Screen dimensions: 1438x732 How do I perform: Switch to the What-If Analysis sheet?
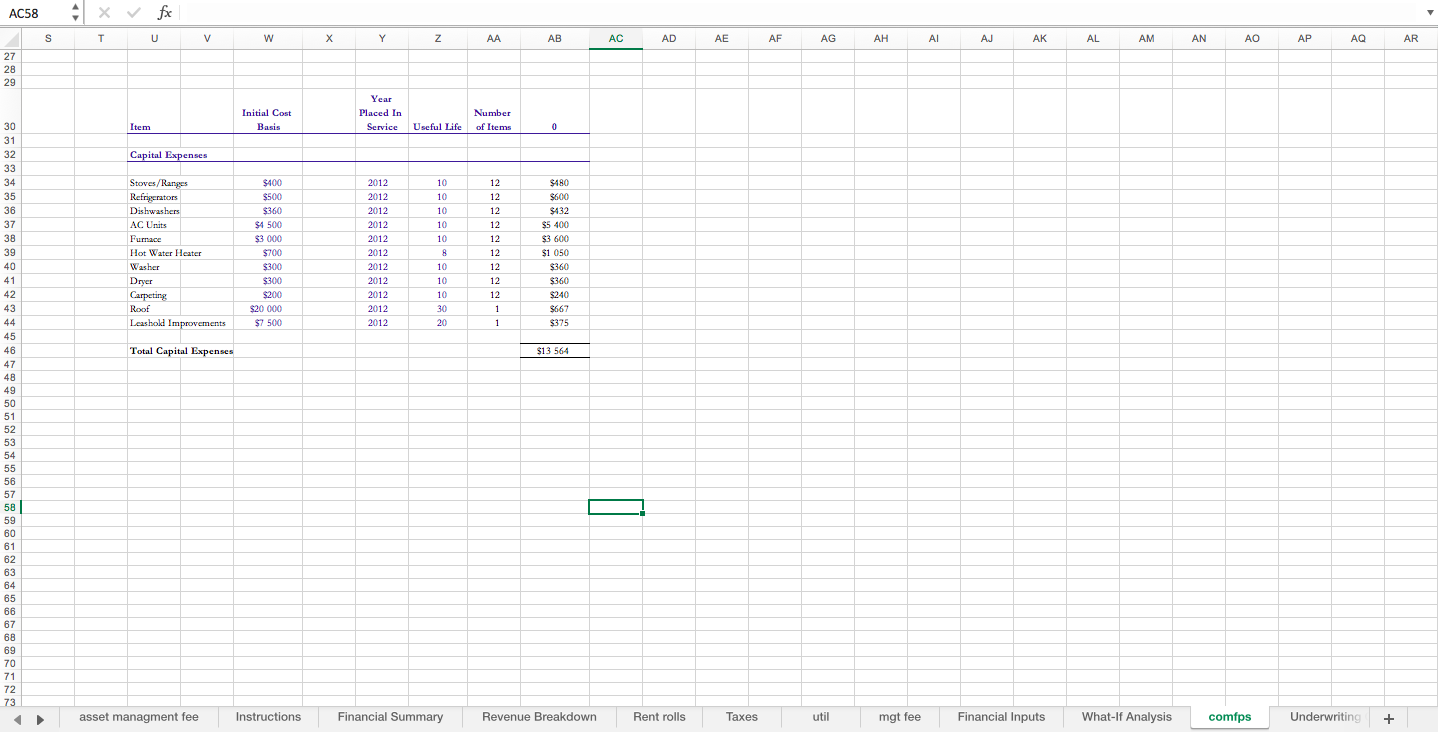pyautogui.click(x=1126, y=717)
